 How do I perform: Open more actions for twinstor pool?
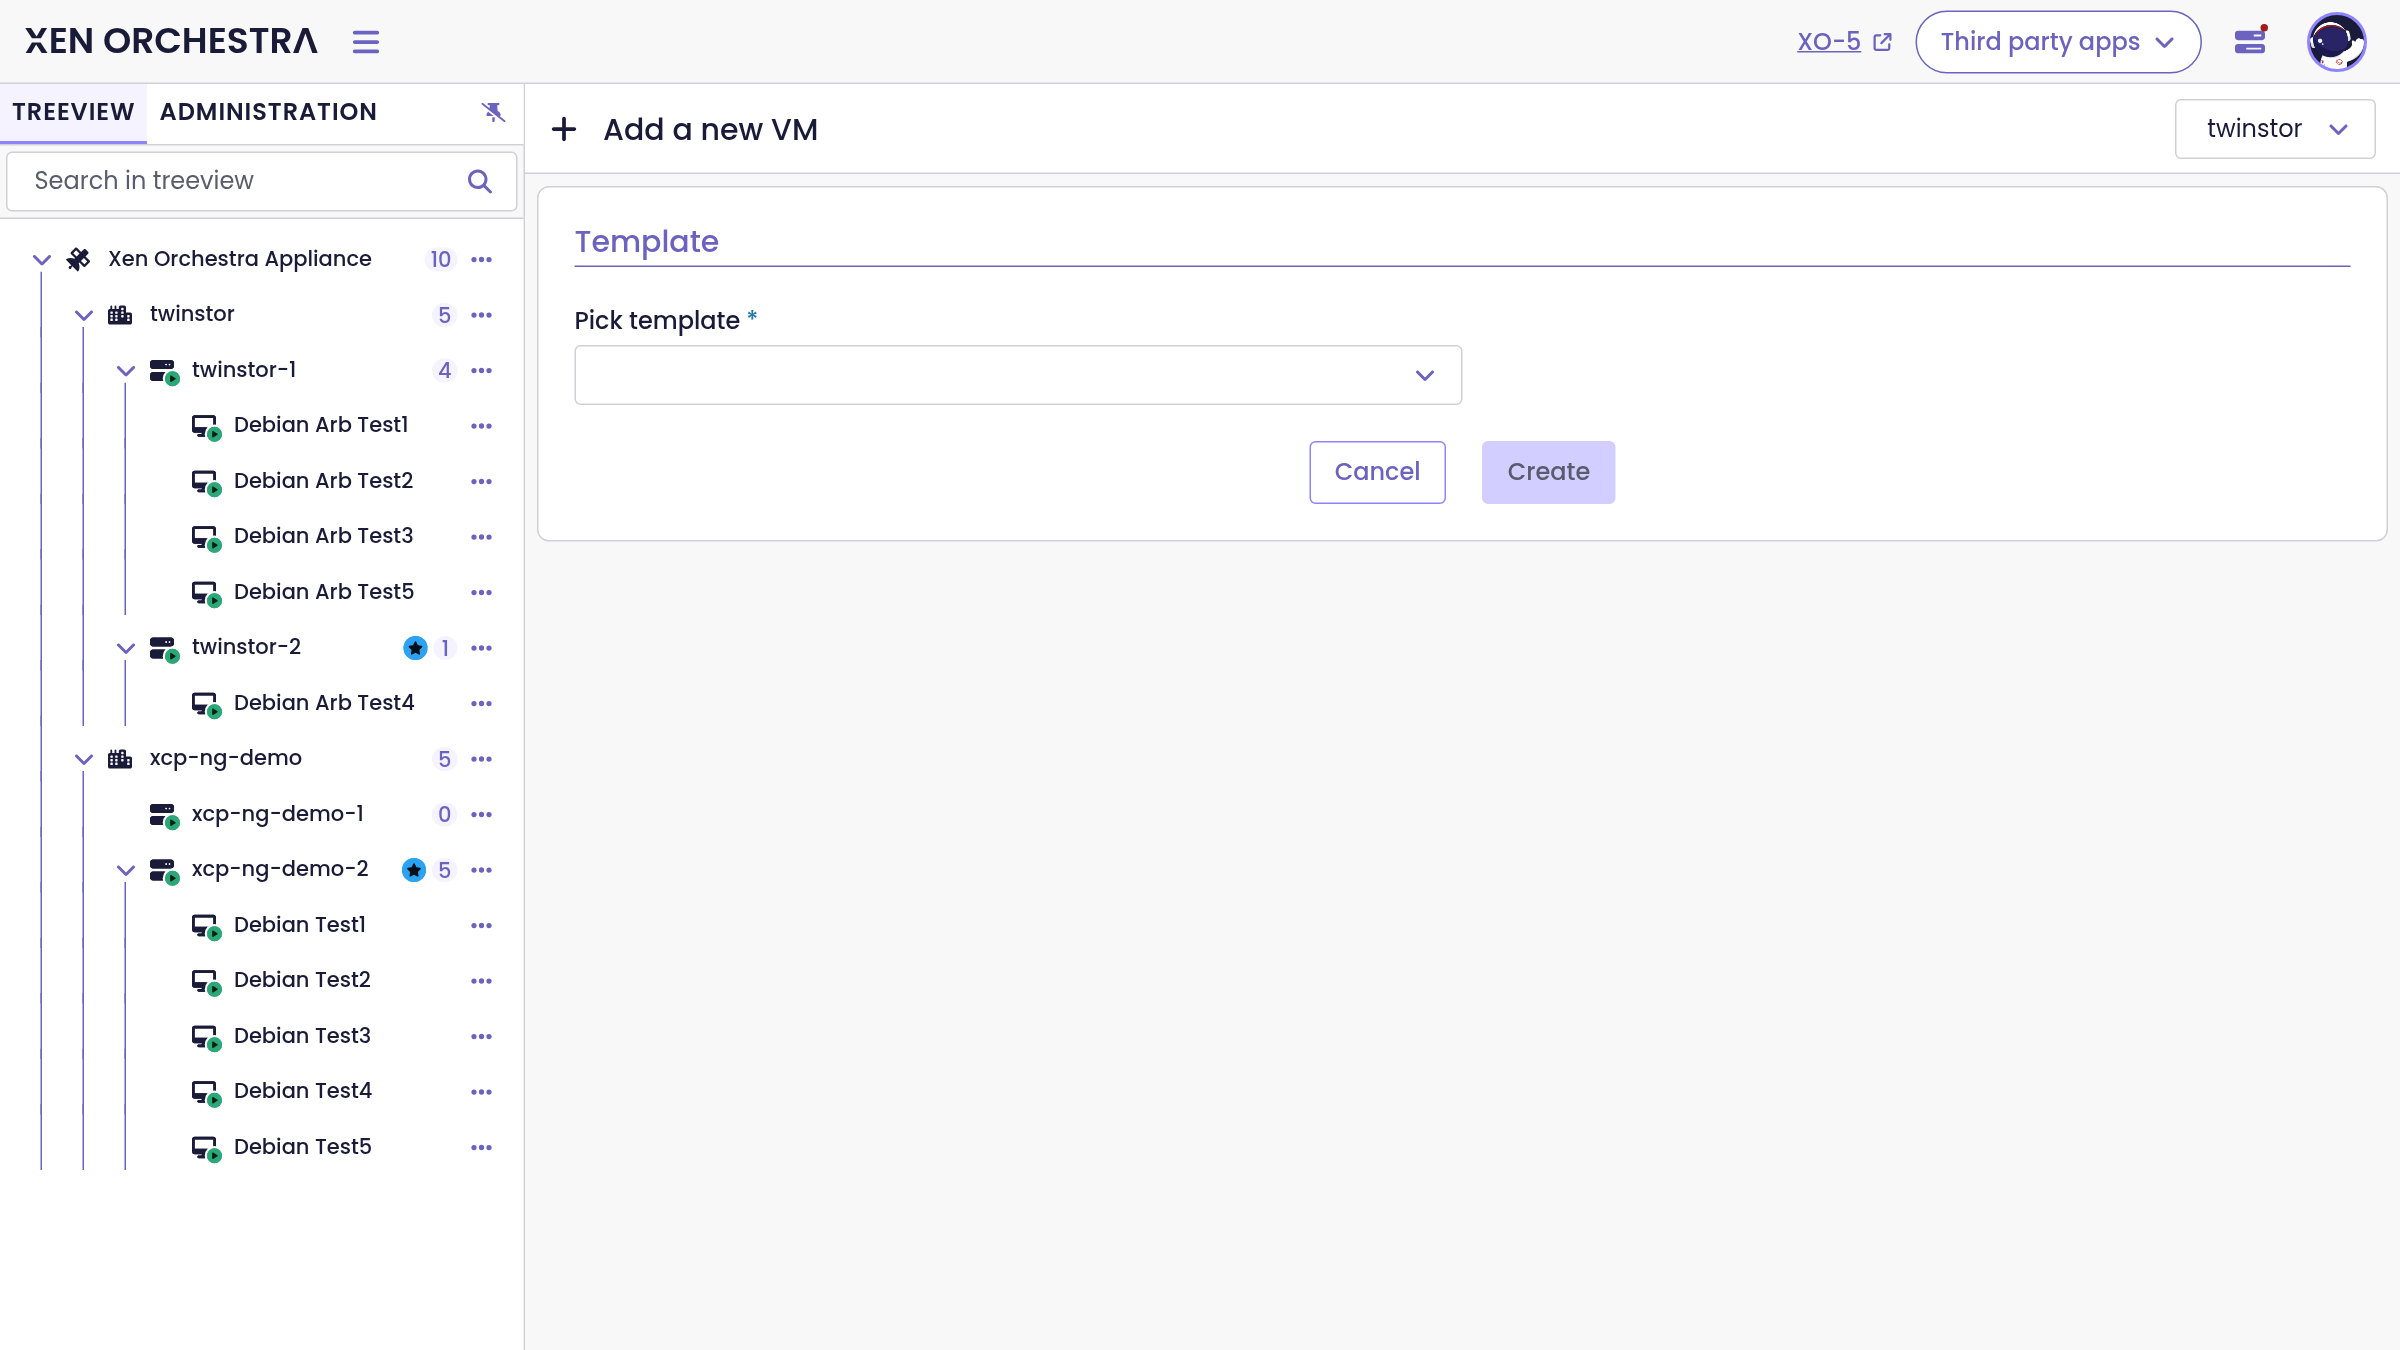click(482, 315)
